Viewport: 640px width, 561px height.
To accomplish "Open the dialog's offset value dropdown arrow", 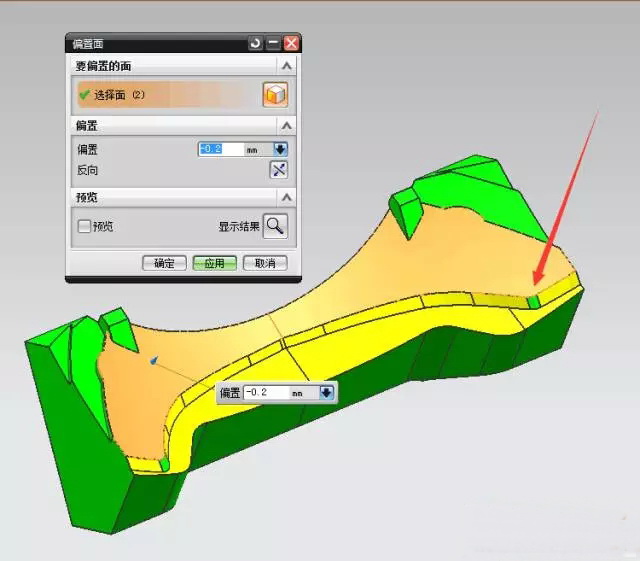I will point(280,149).
